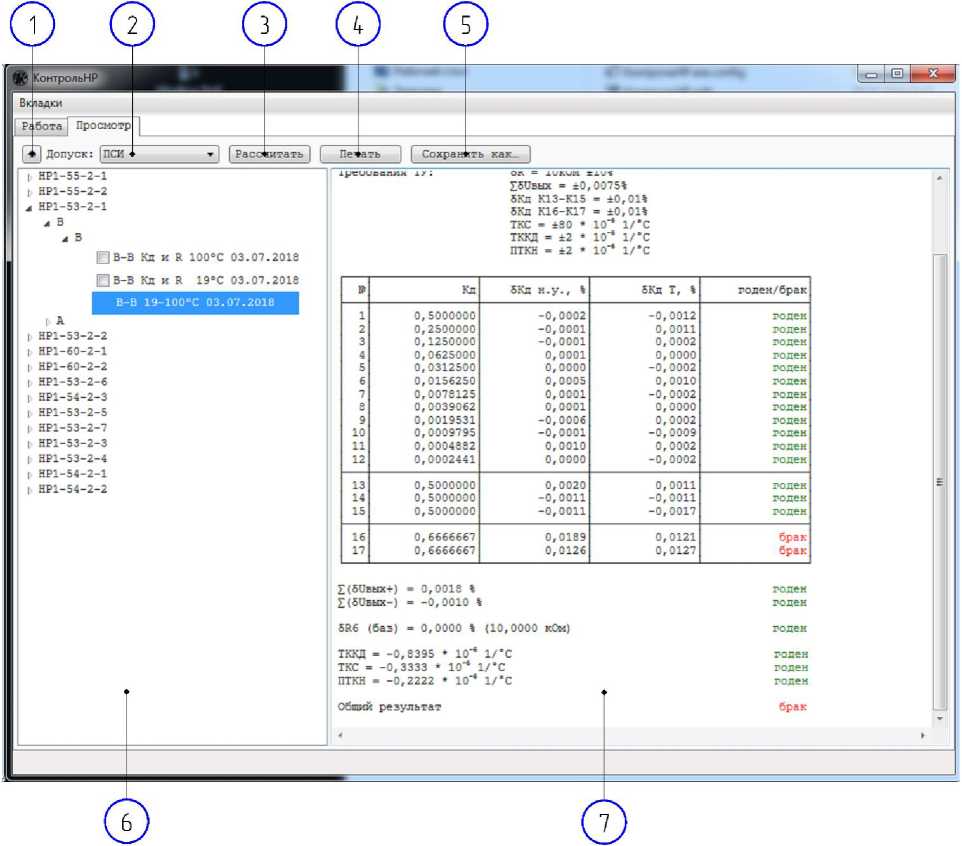Viewport: 962px width, 846px height.
Task: Switch to the Работа tab
Action: click(x=41, y=126)
